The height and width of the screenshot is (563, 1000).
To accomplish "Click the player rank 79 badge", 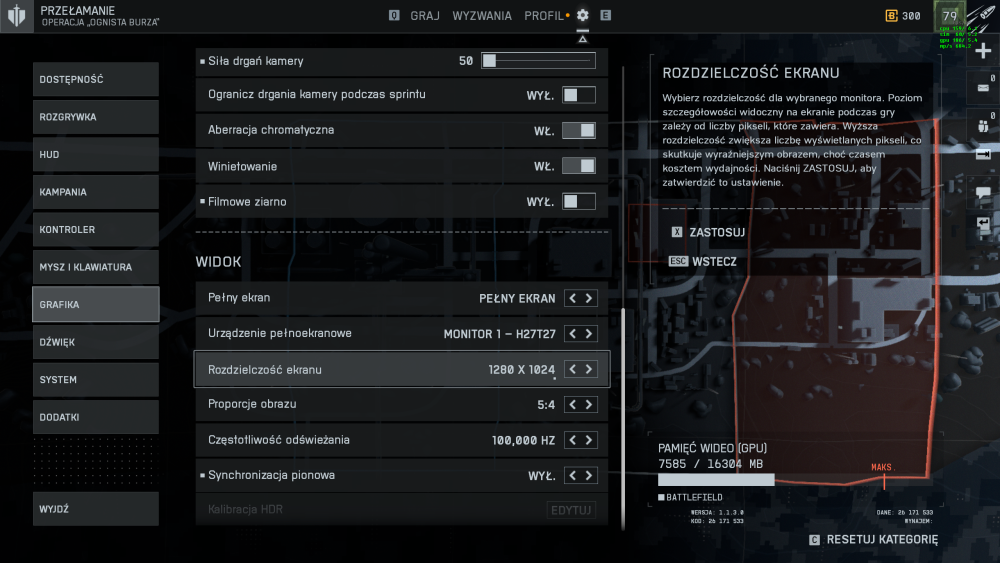I will tap(950, 16).
